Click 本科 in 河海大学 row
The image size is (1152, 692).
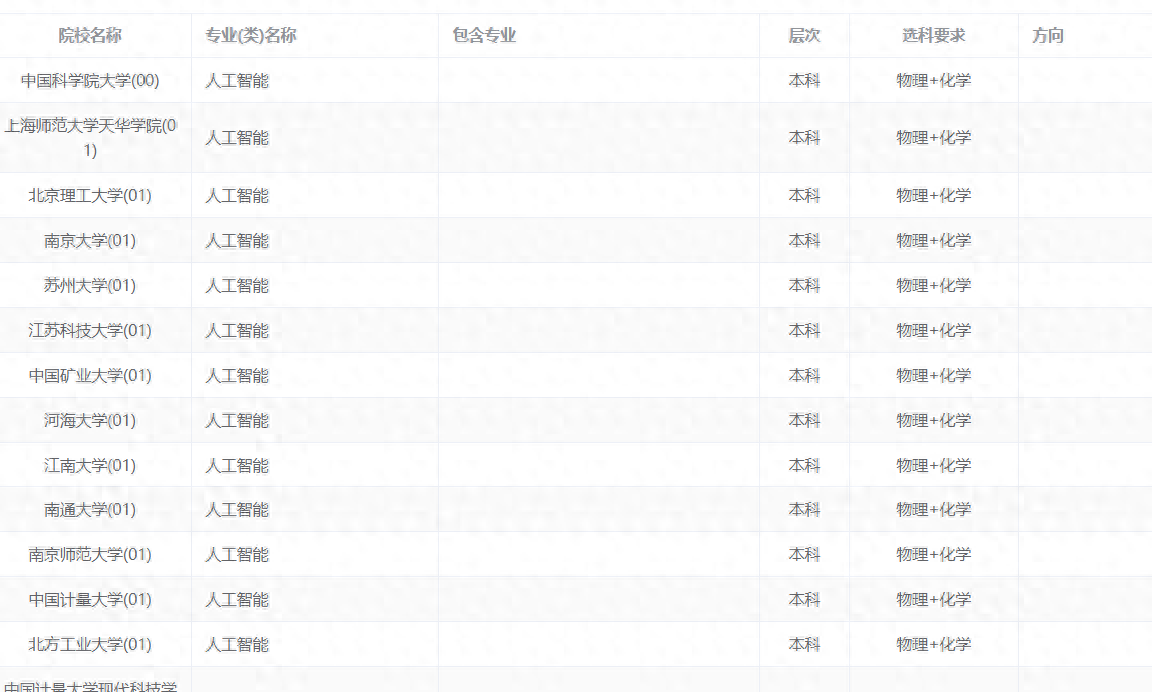804,421
